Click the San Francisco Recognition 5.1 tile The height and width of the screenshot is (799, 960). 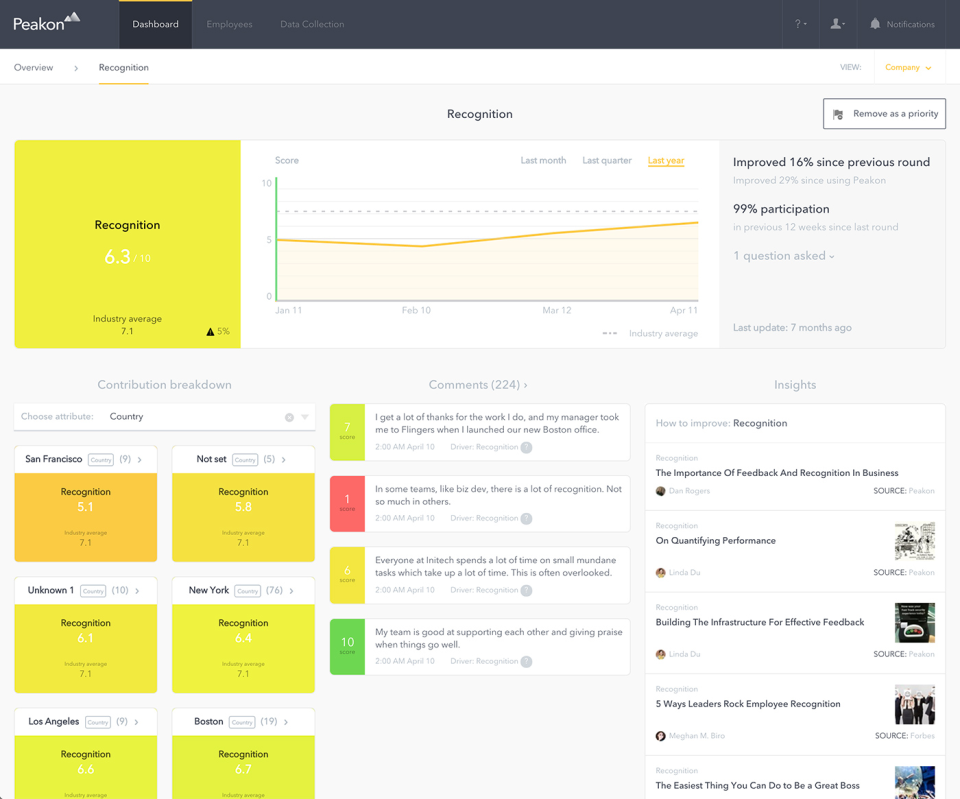point(86,516)
